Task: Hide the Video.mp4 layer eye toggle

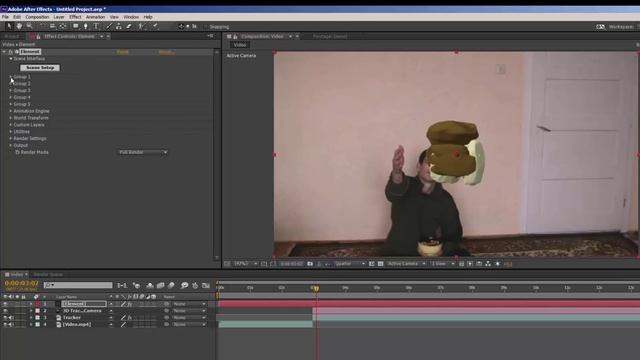Action: tap(5, 324)
